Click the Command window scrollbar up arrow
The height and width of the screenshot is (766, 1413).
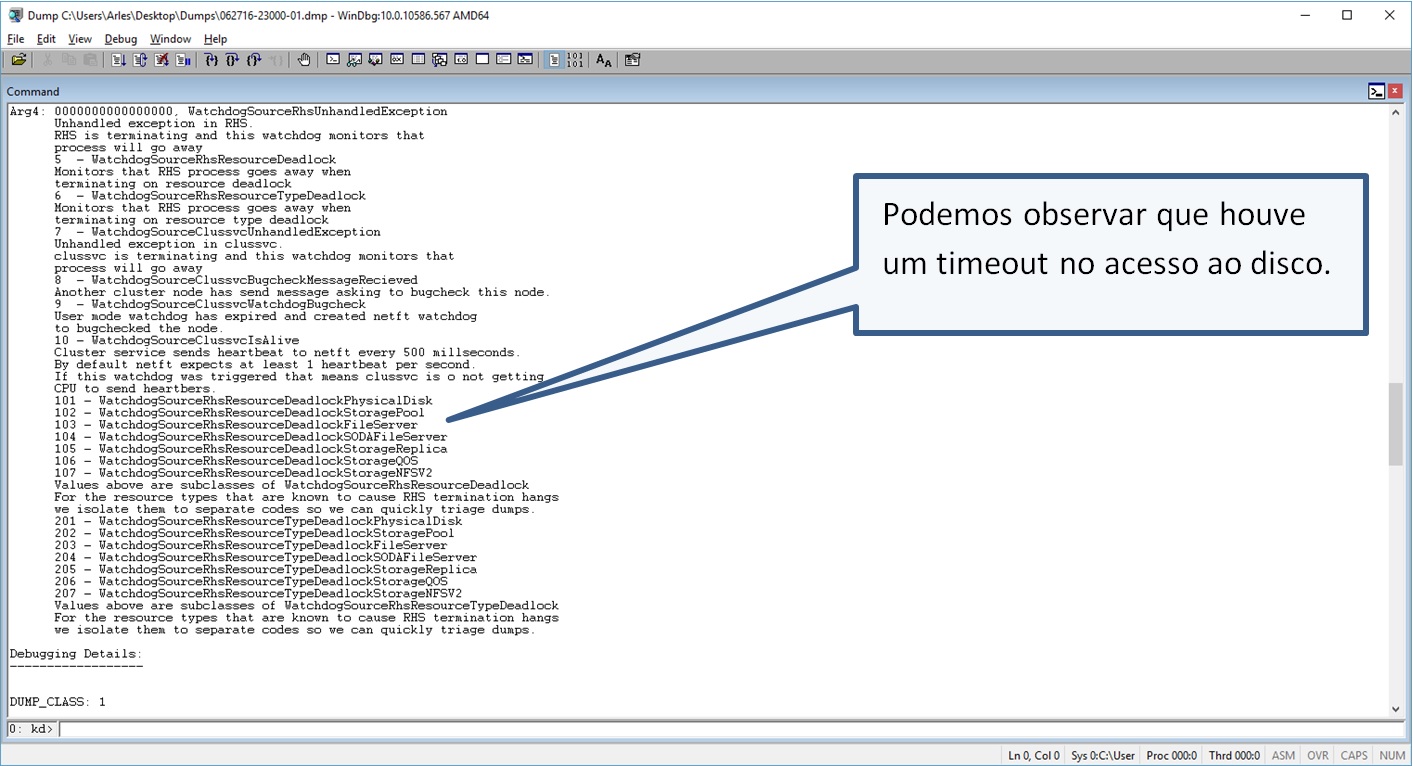(1396, 112)
